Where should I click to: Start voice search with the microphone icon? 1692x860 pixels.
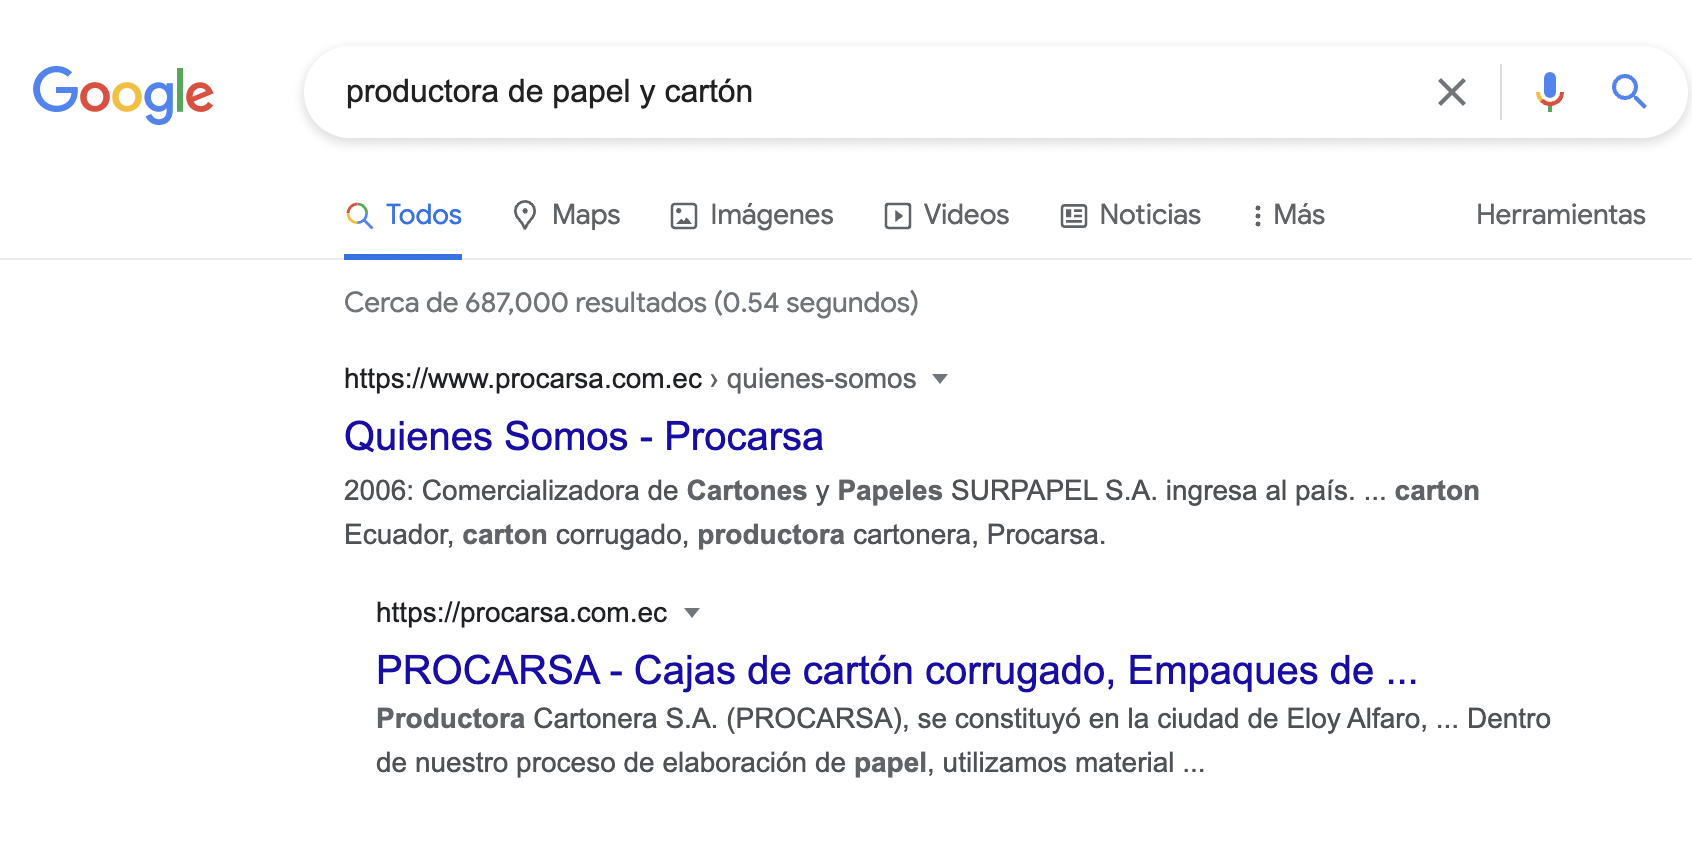pos(1550,92)
